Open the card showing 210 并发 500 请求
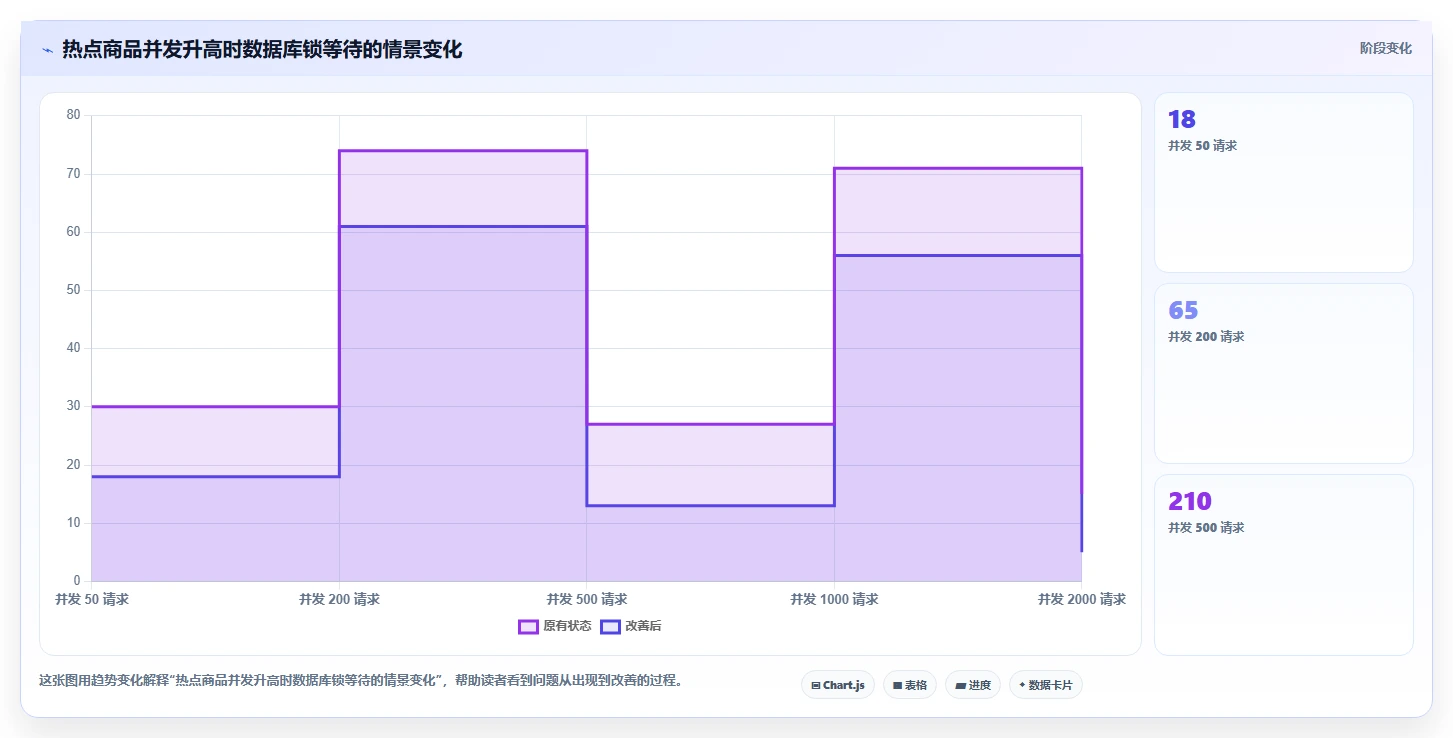 click(1284, 565)
